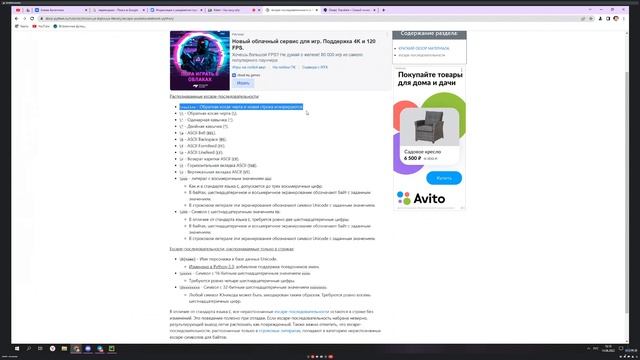Screen dimensions: 640x360
Task: Open Windows taskbar search
Action: pyautogui.click(x=29, y=349)
